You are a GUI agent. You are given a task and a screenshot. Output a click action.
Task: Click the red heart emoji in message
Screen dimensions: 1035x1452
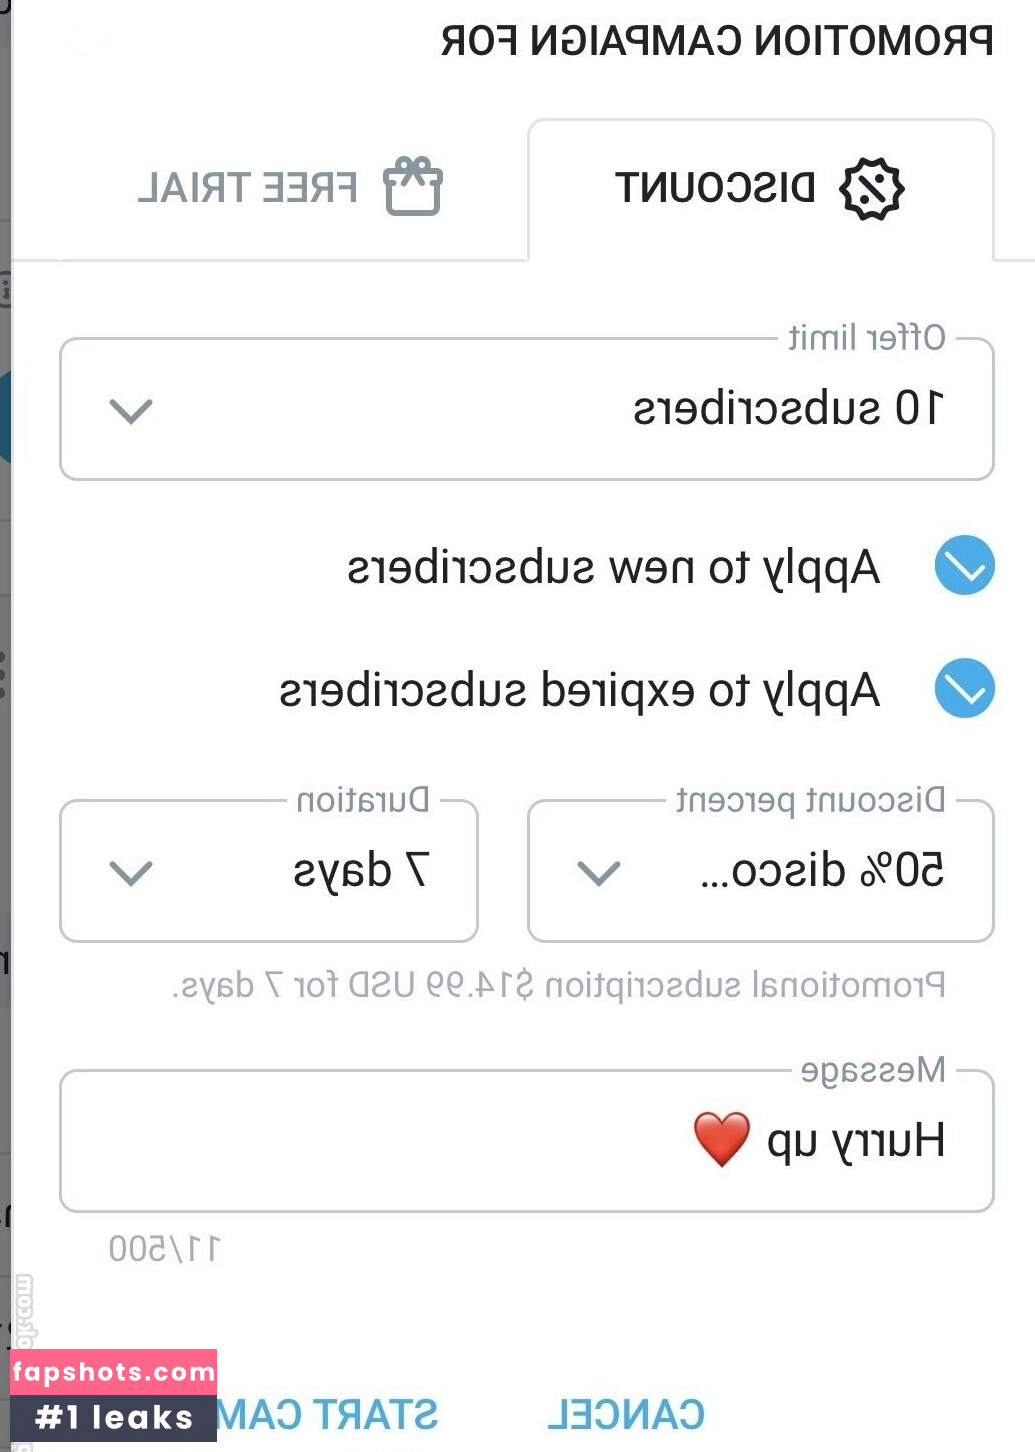(721, 1140)
